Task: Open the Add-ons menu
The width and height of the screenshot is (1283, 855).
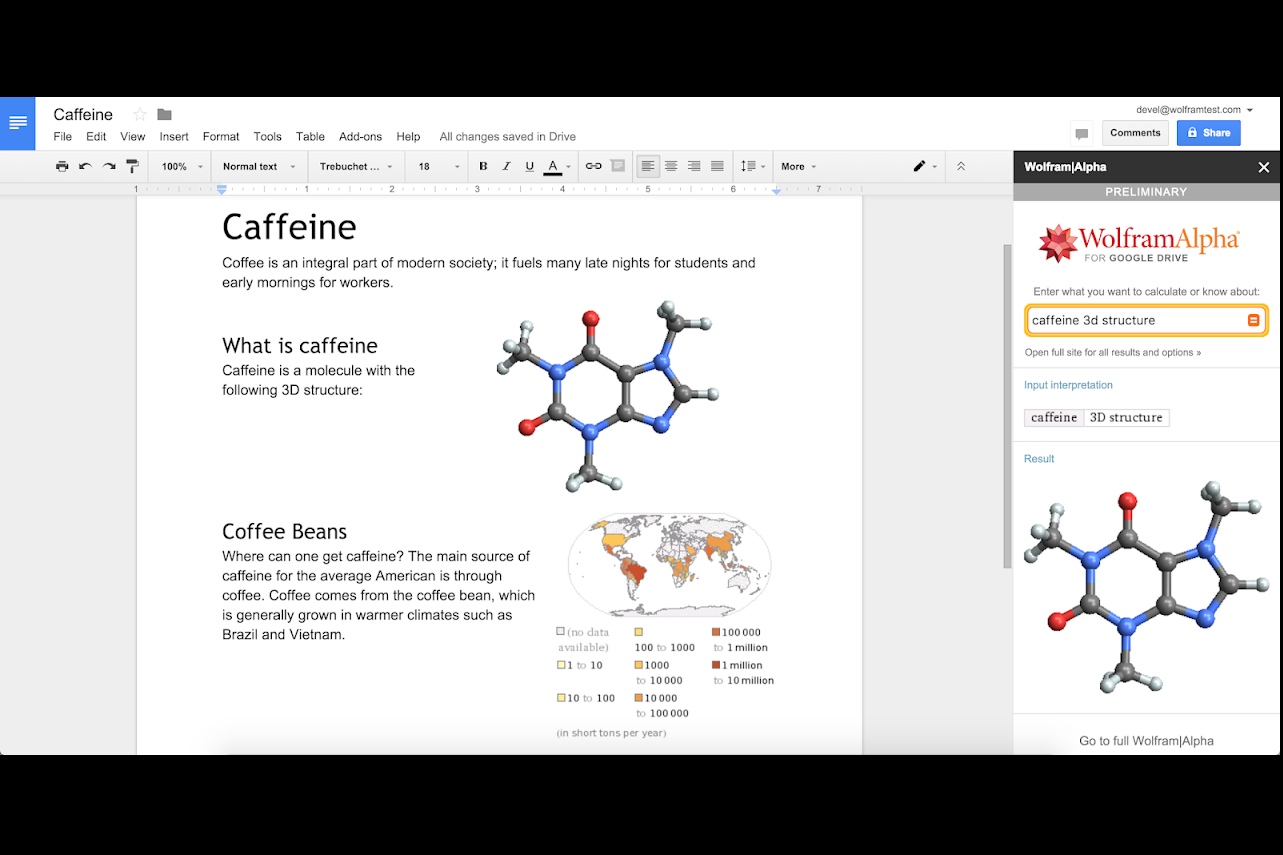Action: (360, 137)
